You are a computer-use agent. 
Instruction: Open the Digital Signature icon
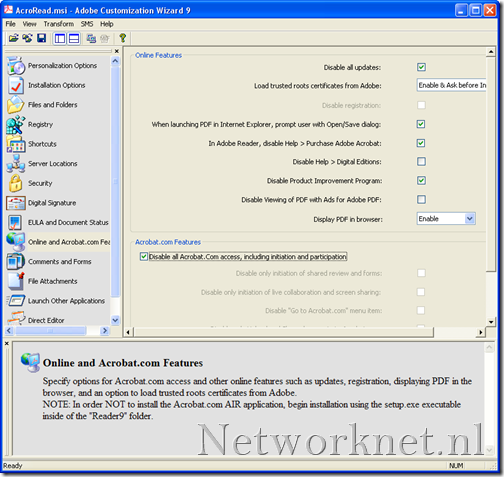click(x=16, y=203)
